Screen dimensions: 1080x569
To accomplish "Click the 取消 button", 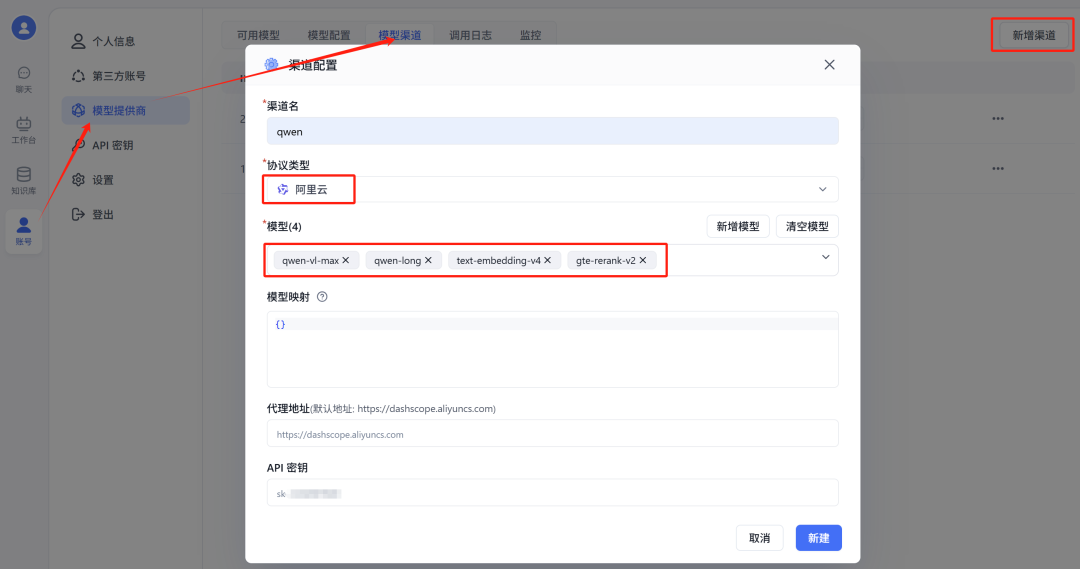I will pos(760,538).
